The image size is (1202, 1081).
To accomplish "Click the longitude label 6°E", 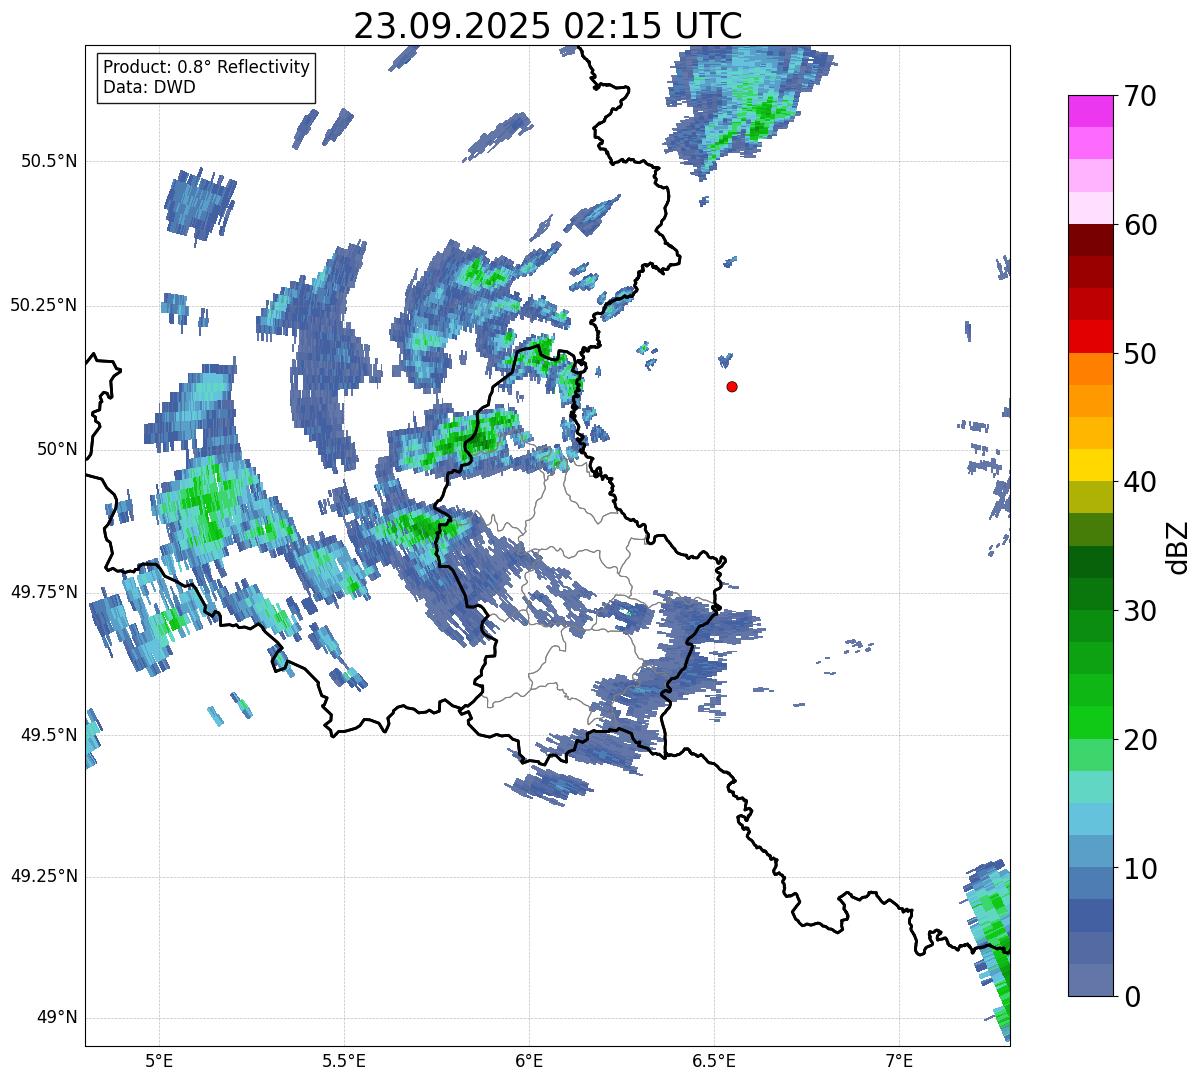I will [x=529, y=1060].
